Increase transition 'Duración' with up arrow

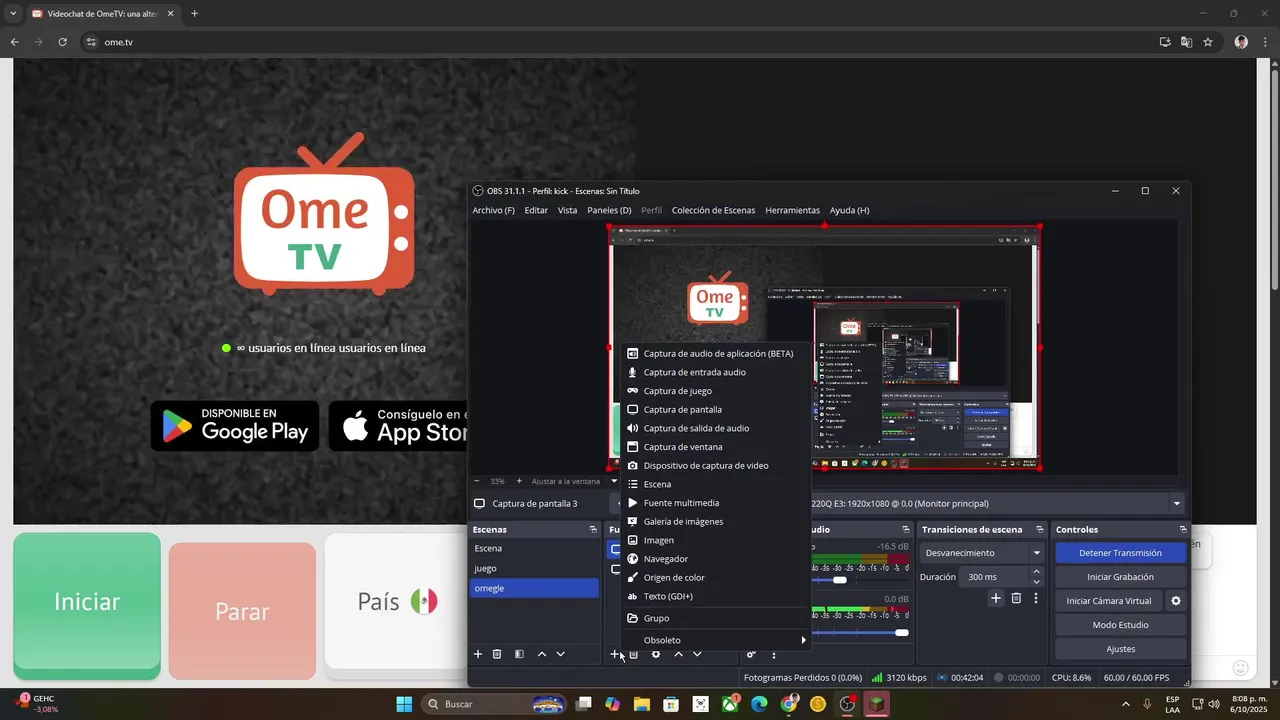(1036, 572)
